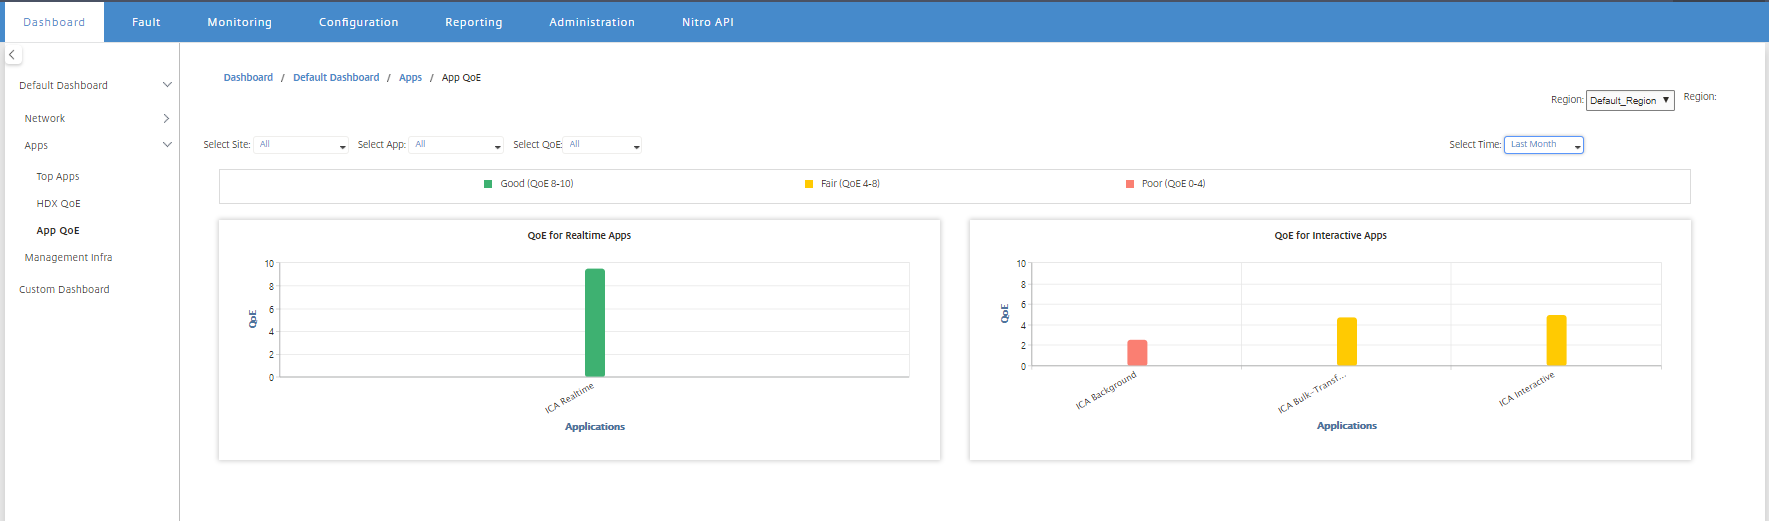The image size is (1769, 521).
Task: Click the green Good legend swatch
Action: point(488,184)
